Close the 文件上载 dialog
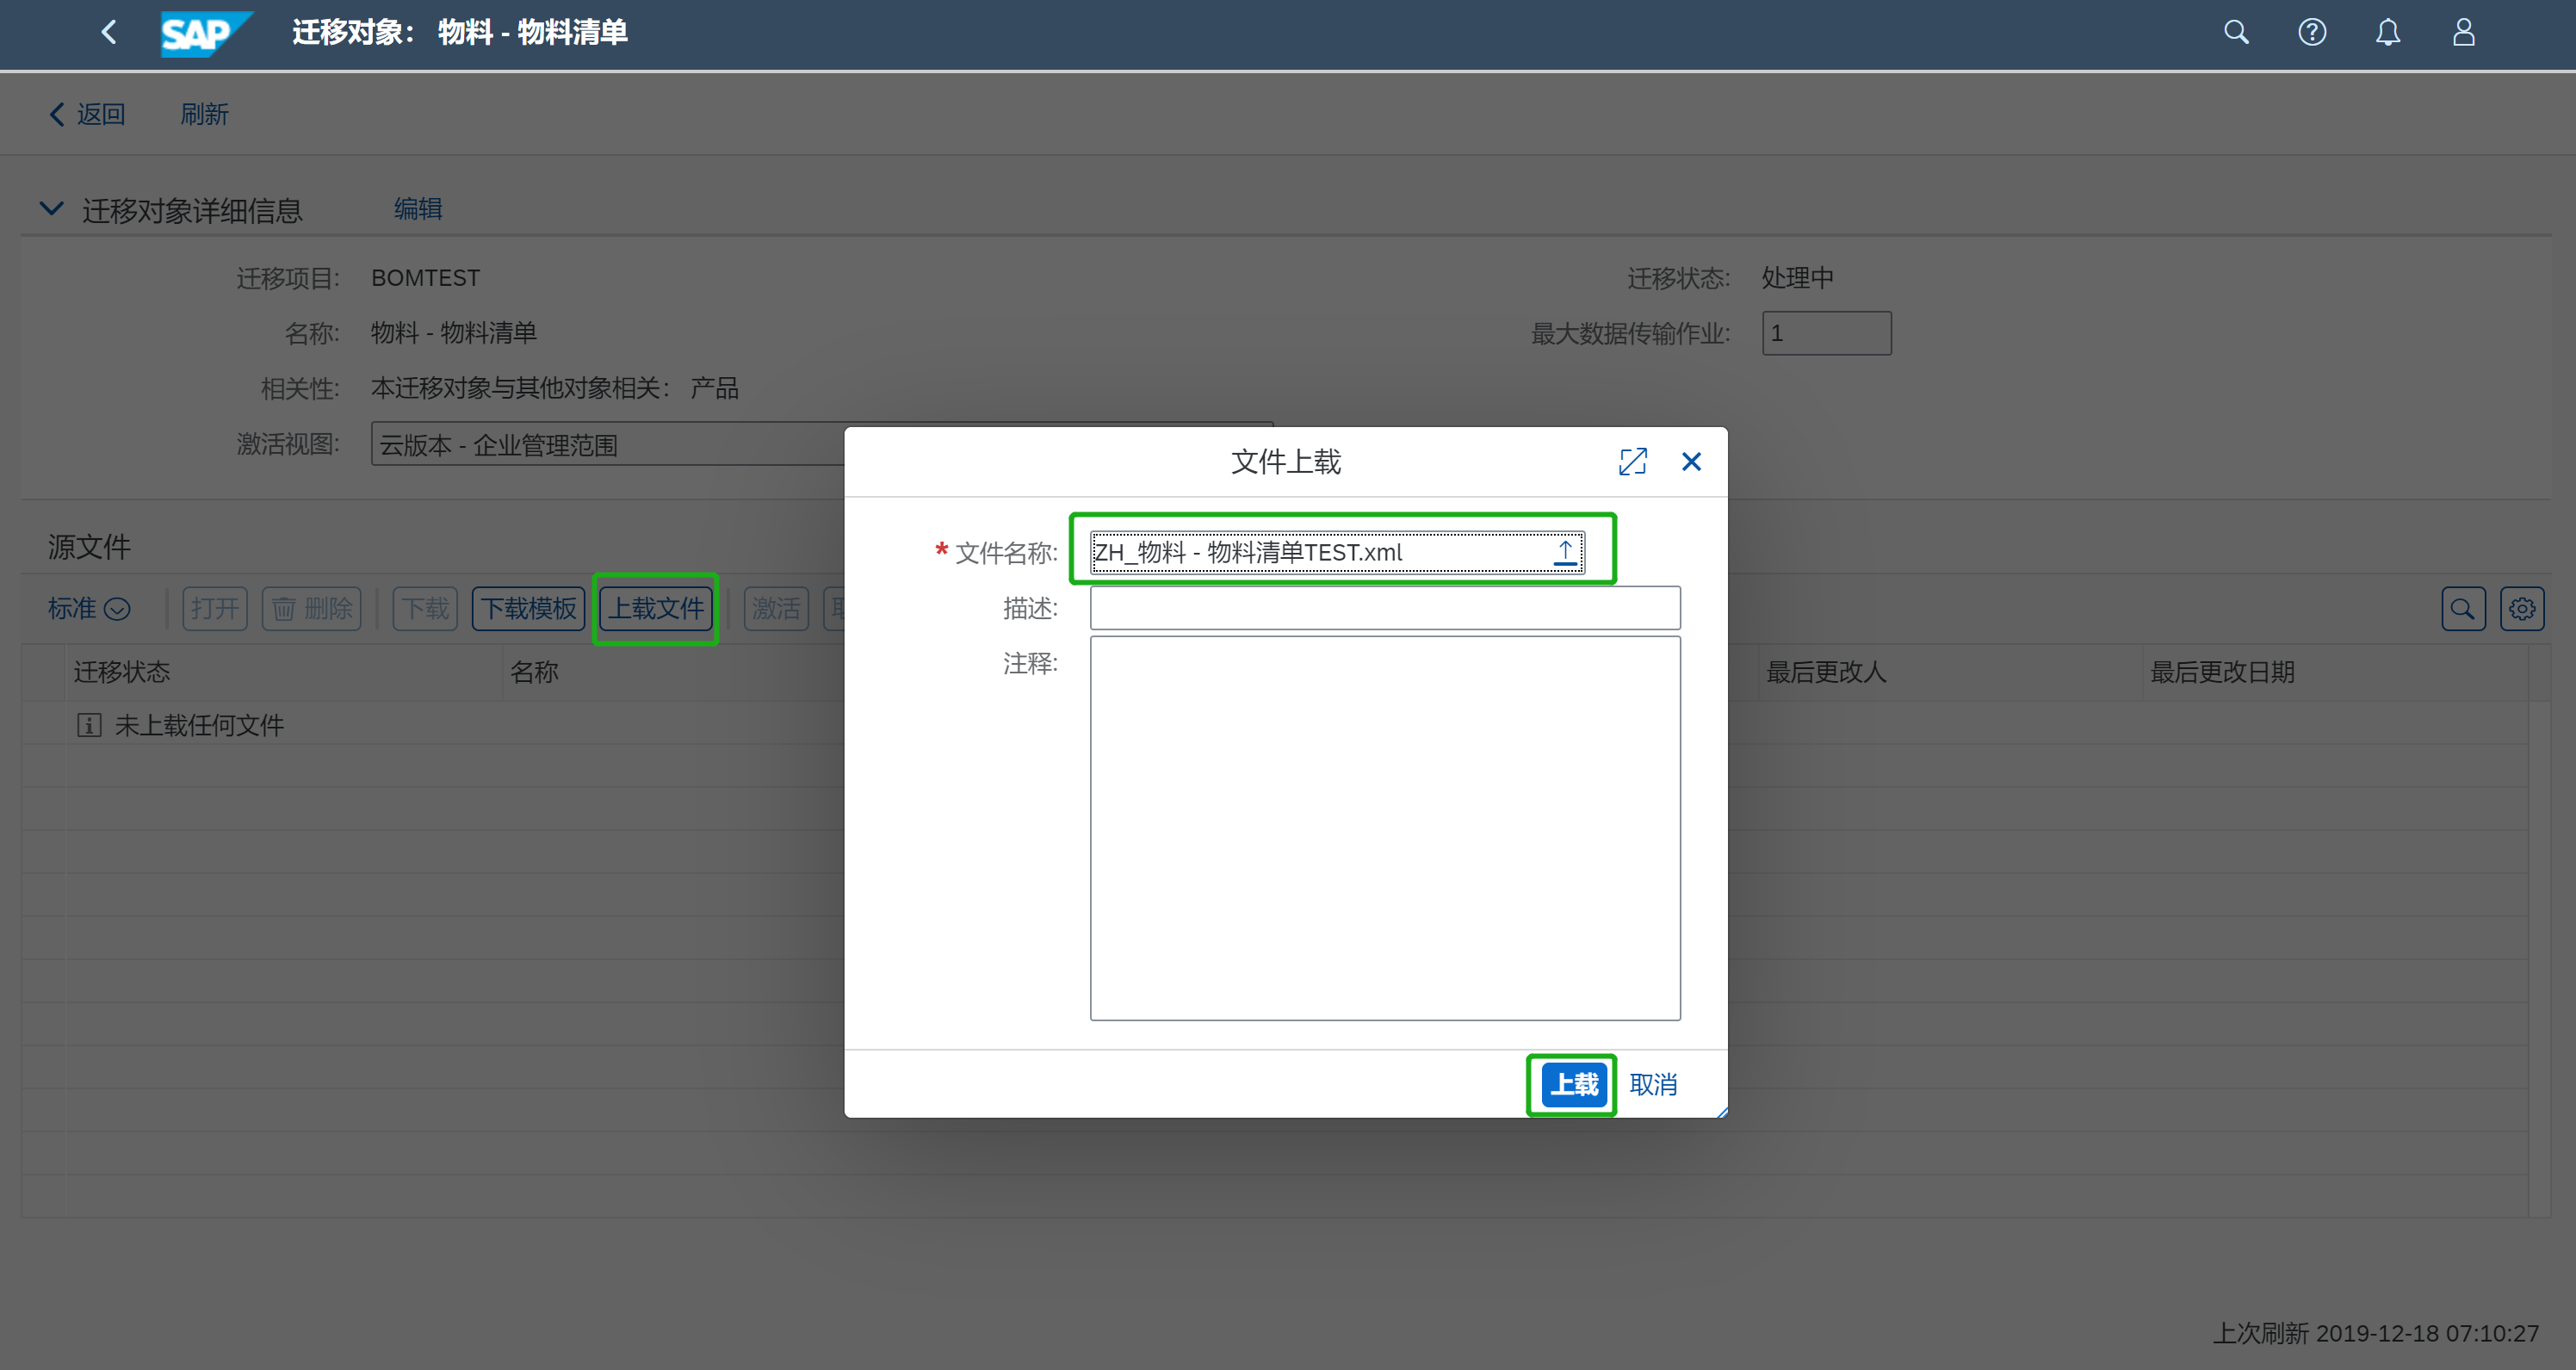The width and height of the screenshot is (2576, 1370). (x=1691, y=461)
